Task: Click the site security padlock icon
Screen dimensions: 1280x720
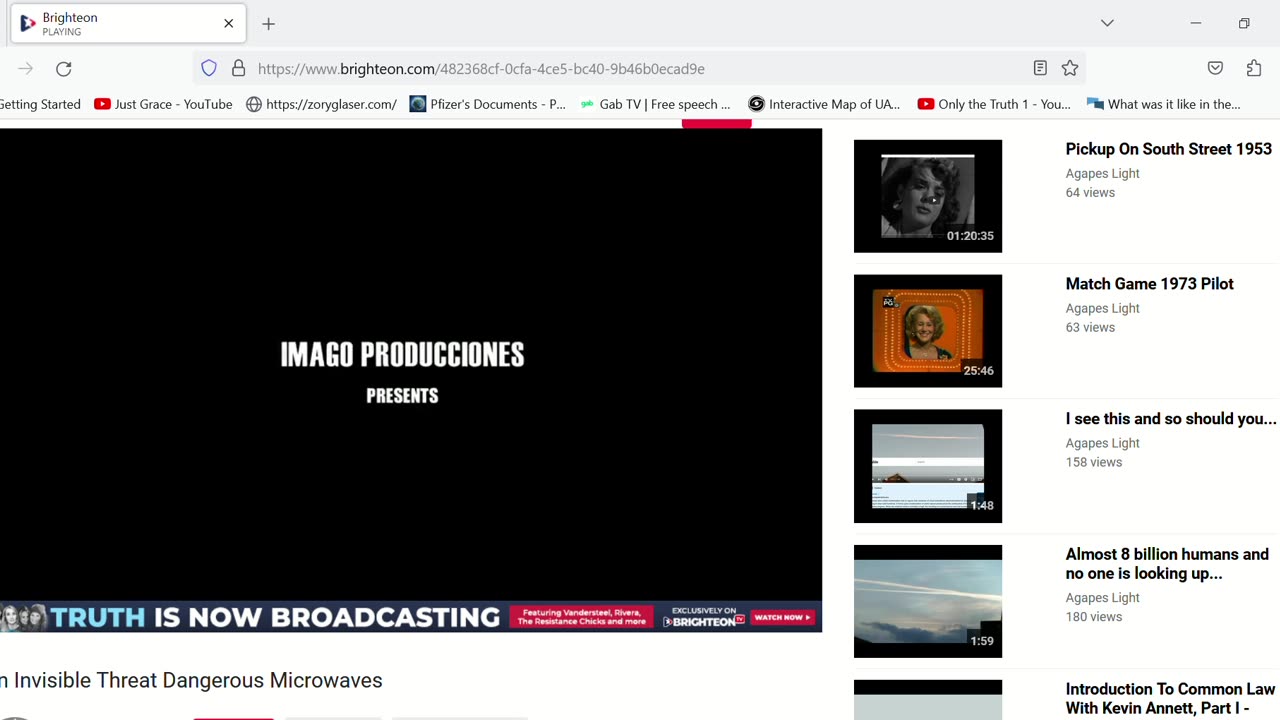Action: tap(238, 68)
